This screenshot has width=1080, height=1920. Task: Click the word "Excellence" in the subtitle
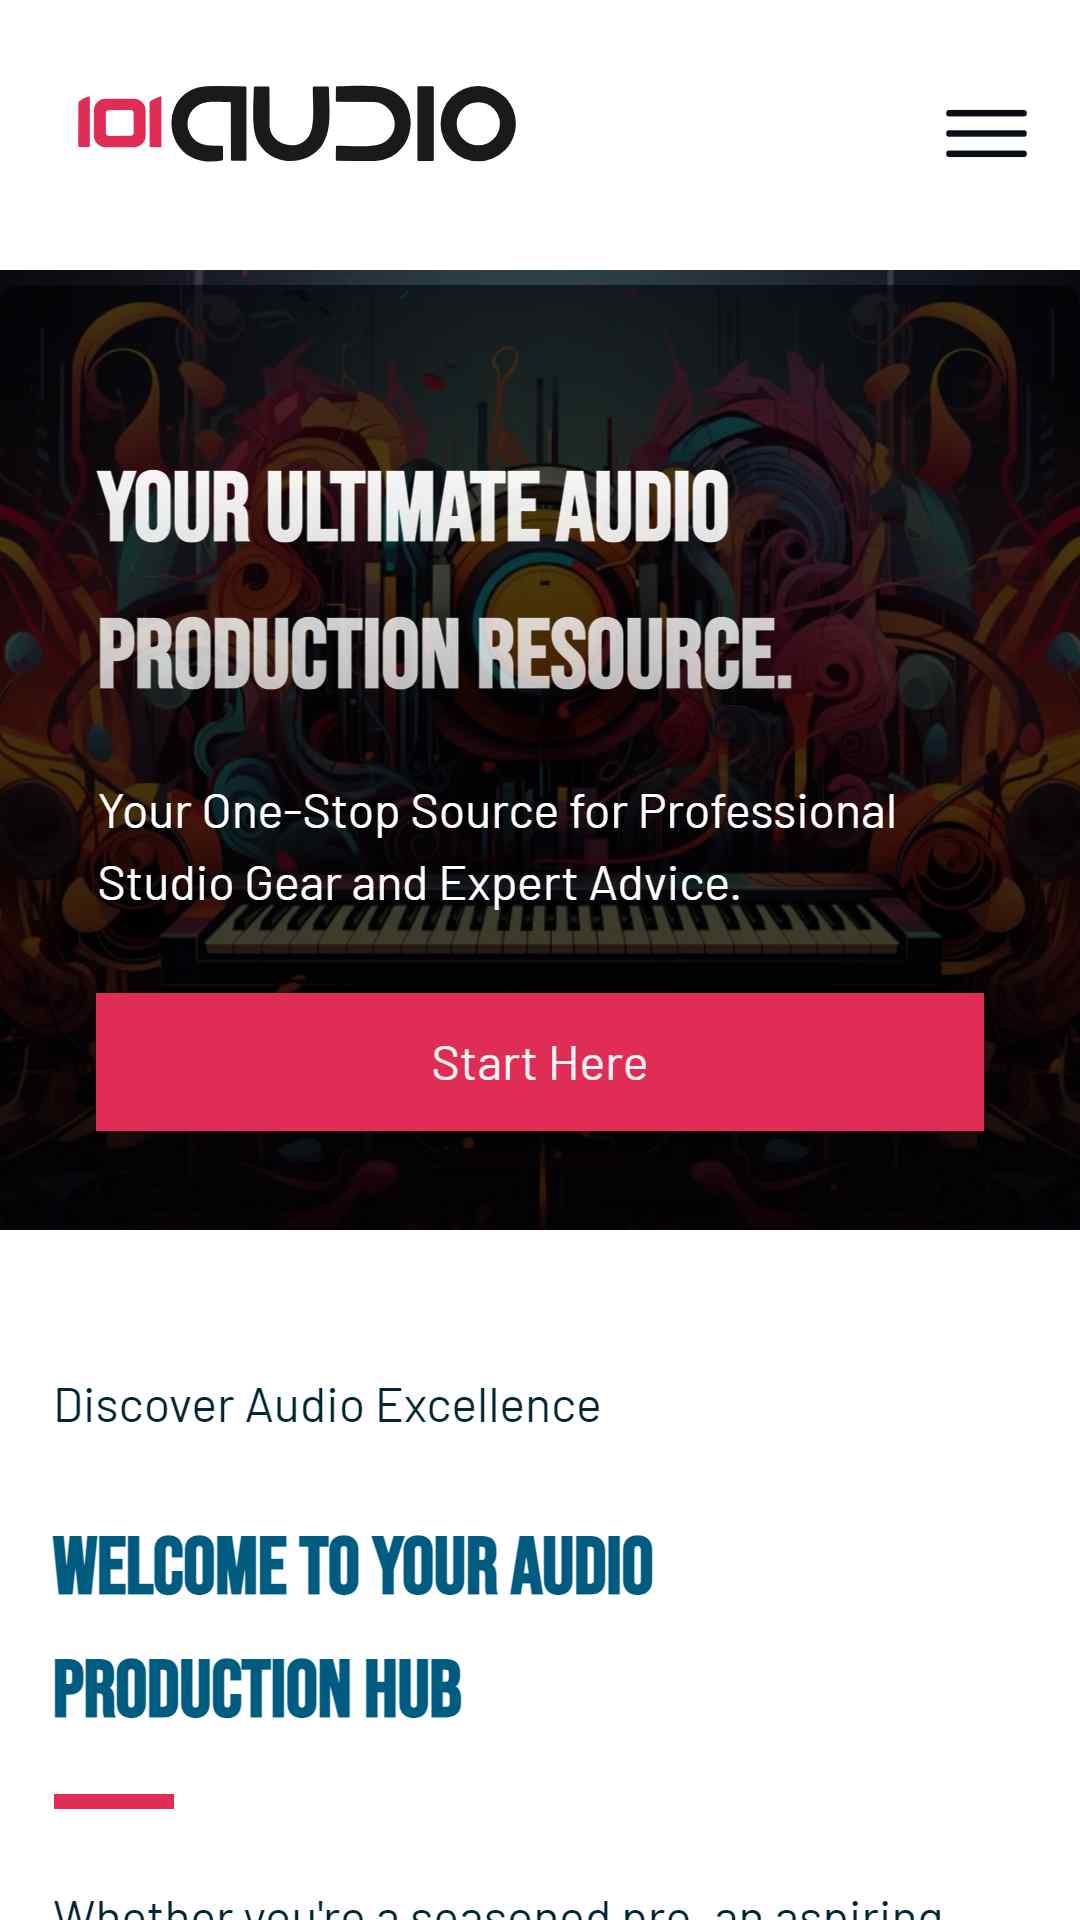click(488, 1406)
